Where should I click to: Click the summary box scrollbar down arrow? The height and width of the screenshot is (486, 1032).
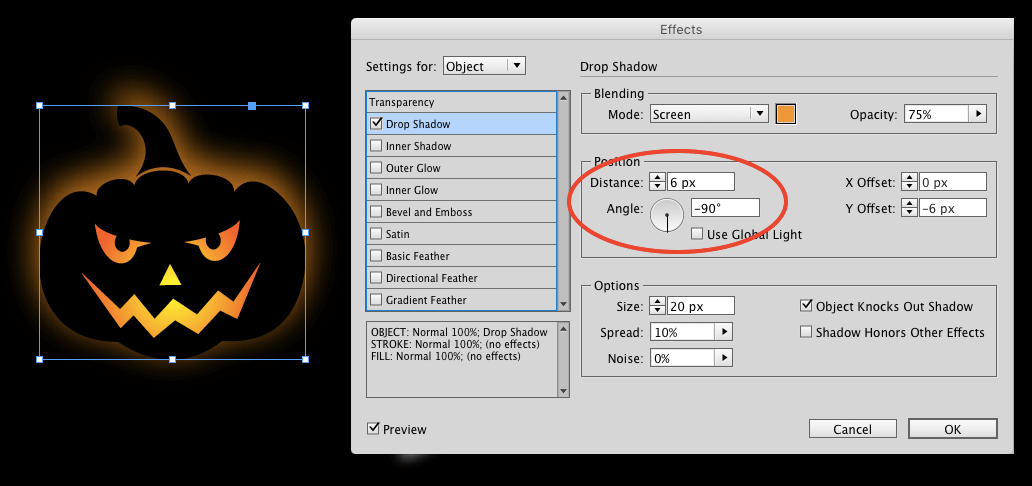[x=563, y=391]
